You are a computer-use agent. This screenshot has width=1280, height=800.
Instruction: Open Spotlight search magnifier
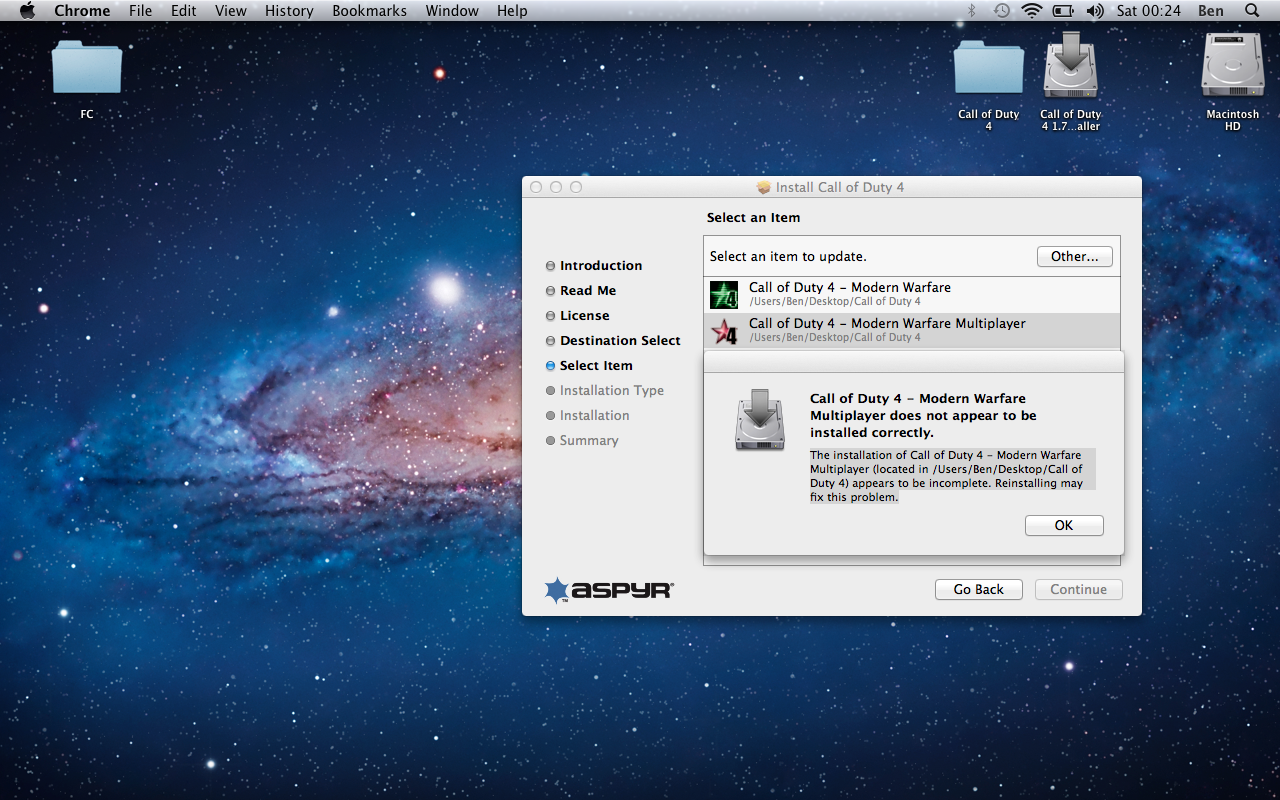[1252, 11]
